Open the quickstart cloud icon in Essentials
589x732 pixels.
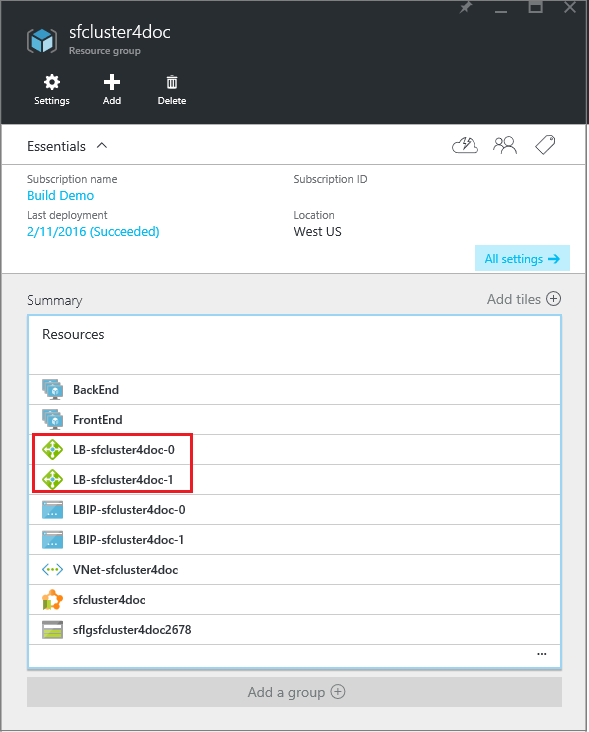(x=465, y=146)
